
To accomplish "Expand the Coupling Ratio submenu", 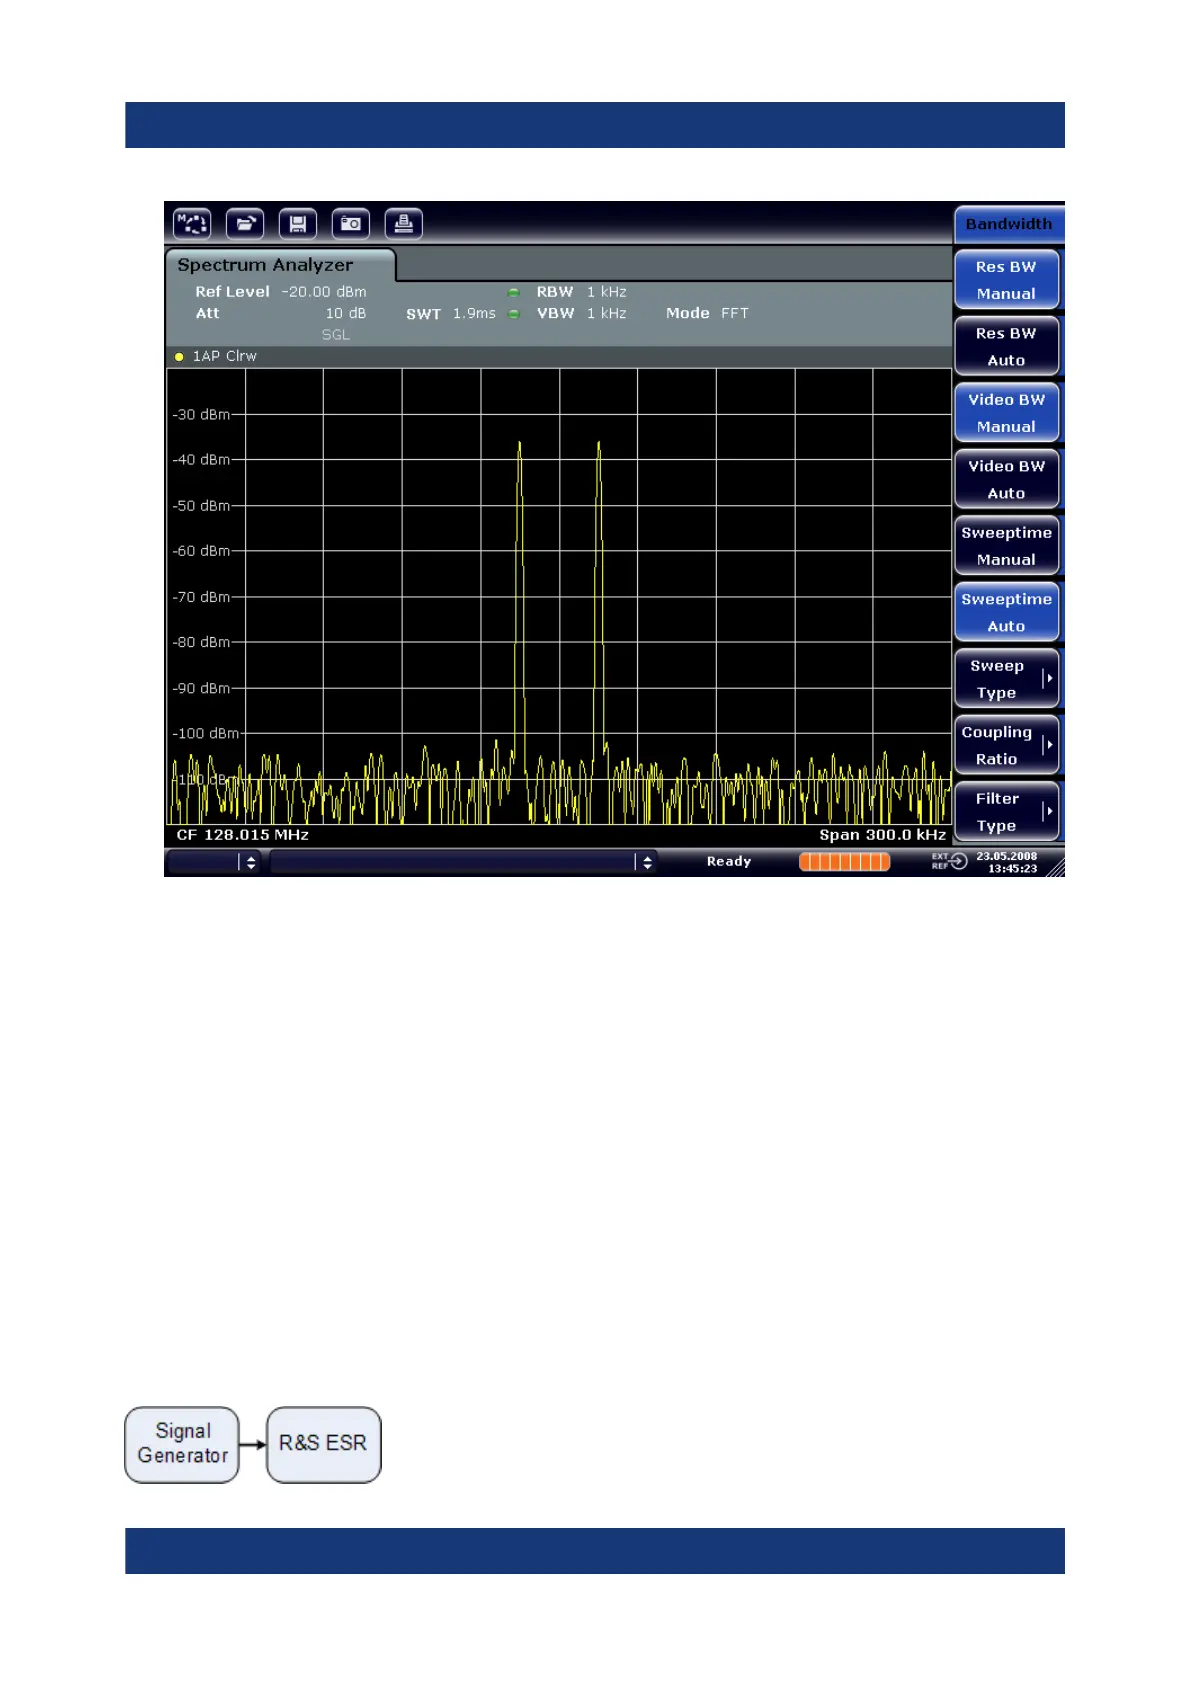I will (1006, 746).
